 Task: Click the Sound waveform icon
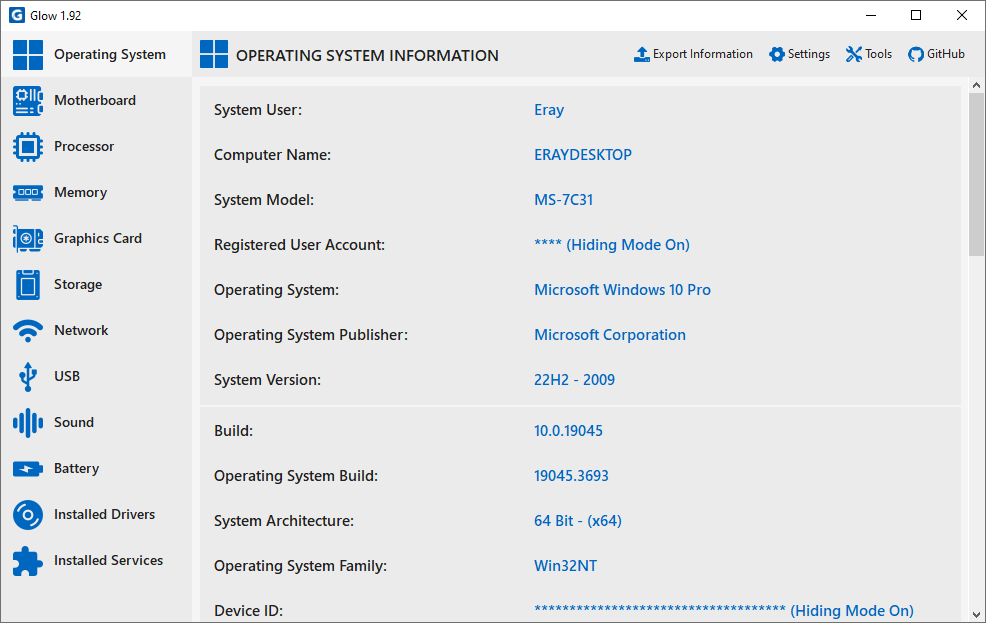[x=28, y=422]
